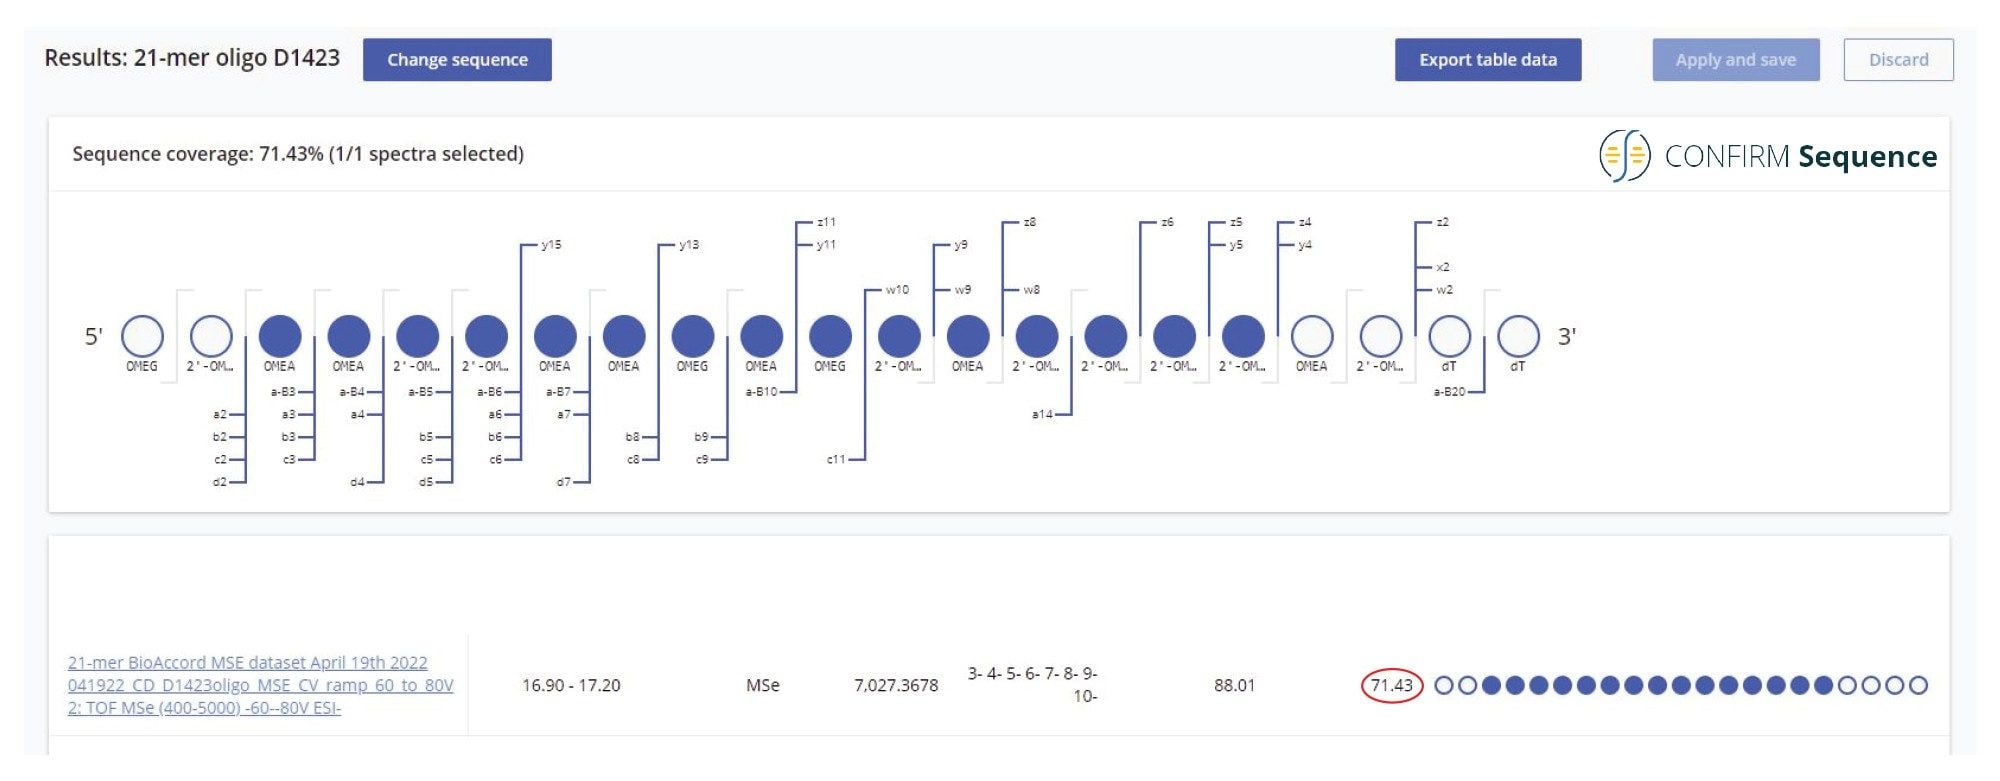
Task: Click the circled 71.43 coverage value
Action: click(1391, 685)
